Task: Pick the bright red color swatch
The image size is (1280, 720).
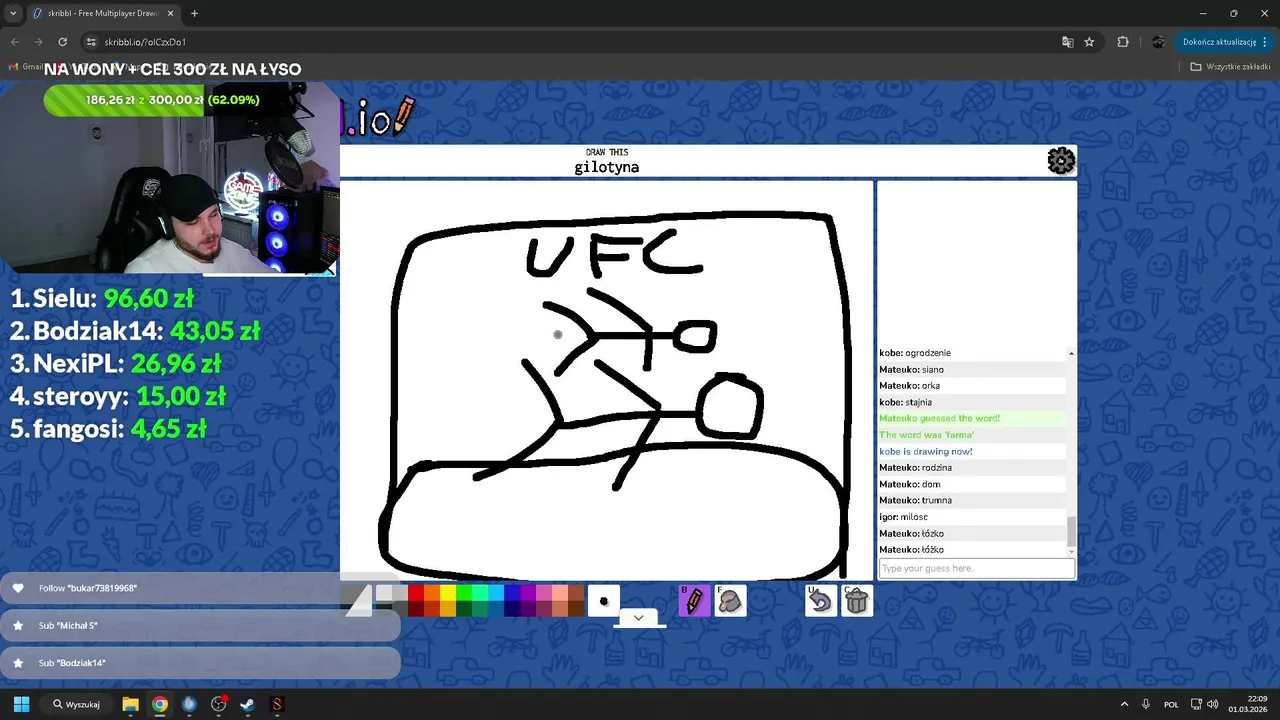Action: tap(416, 593)
